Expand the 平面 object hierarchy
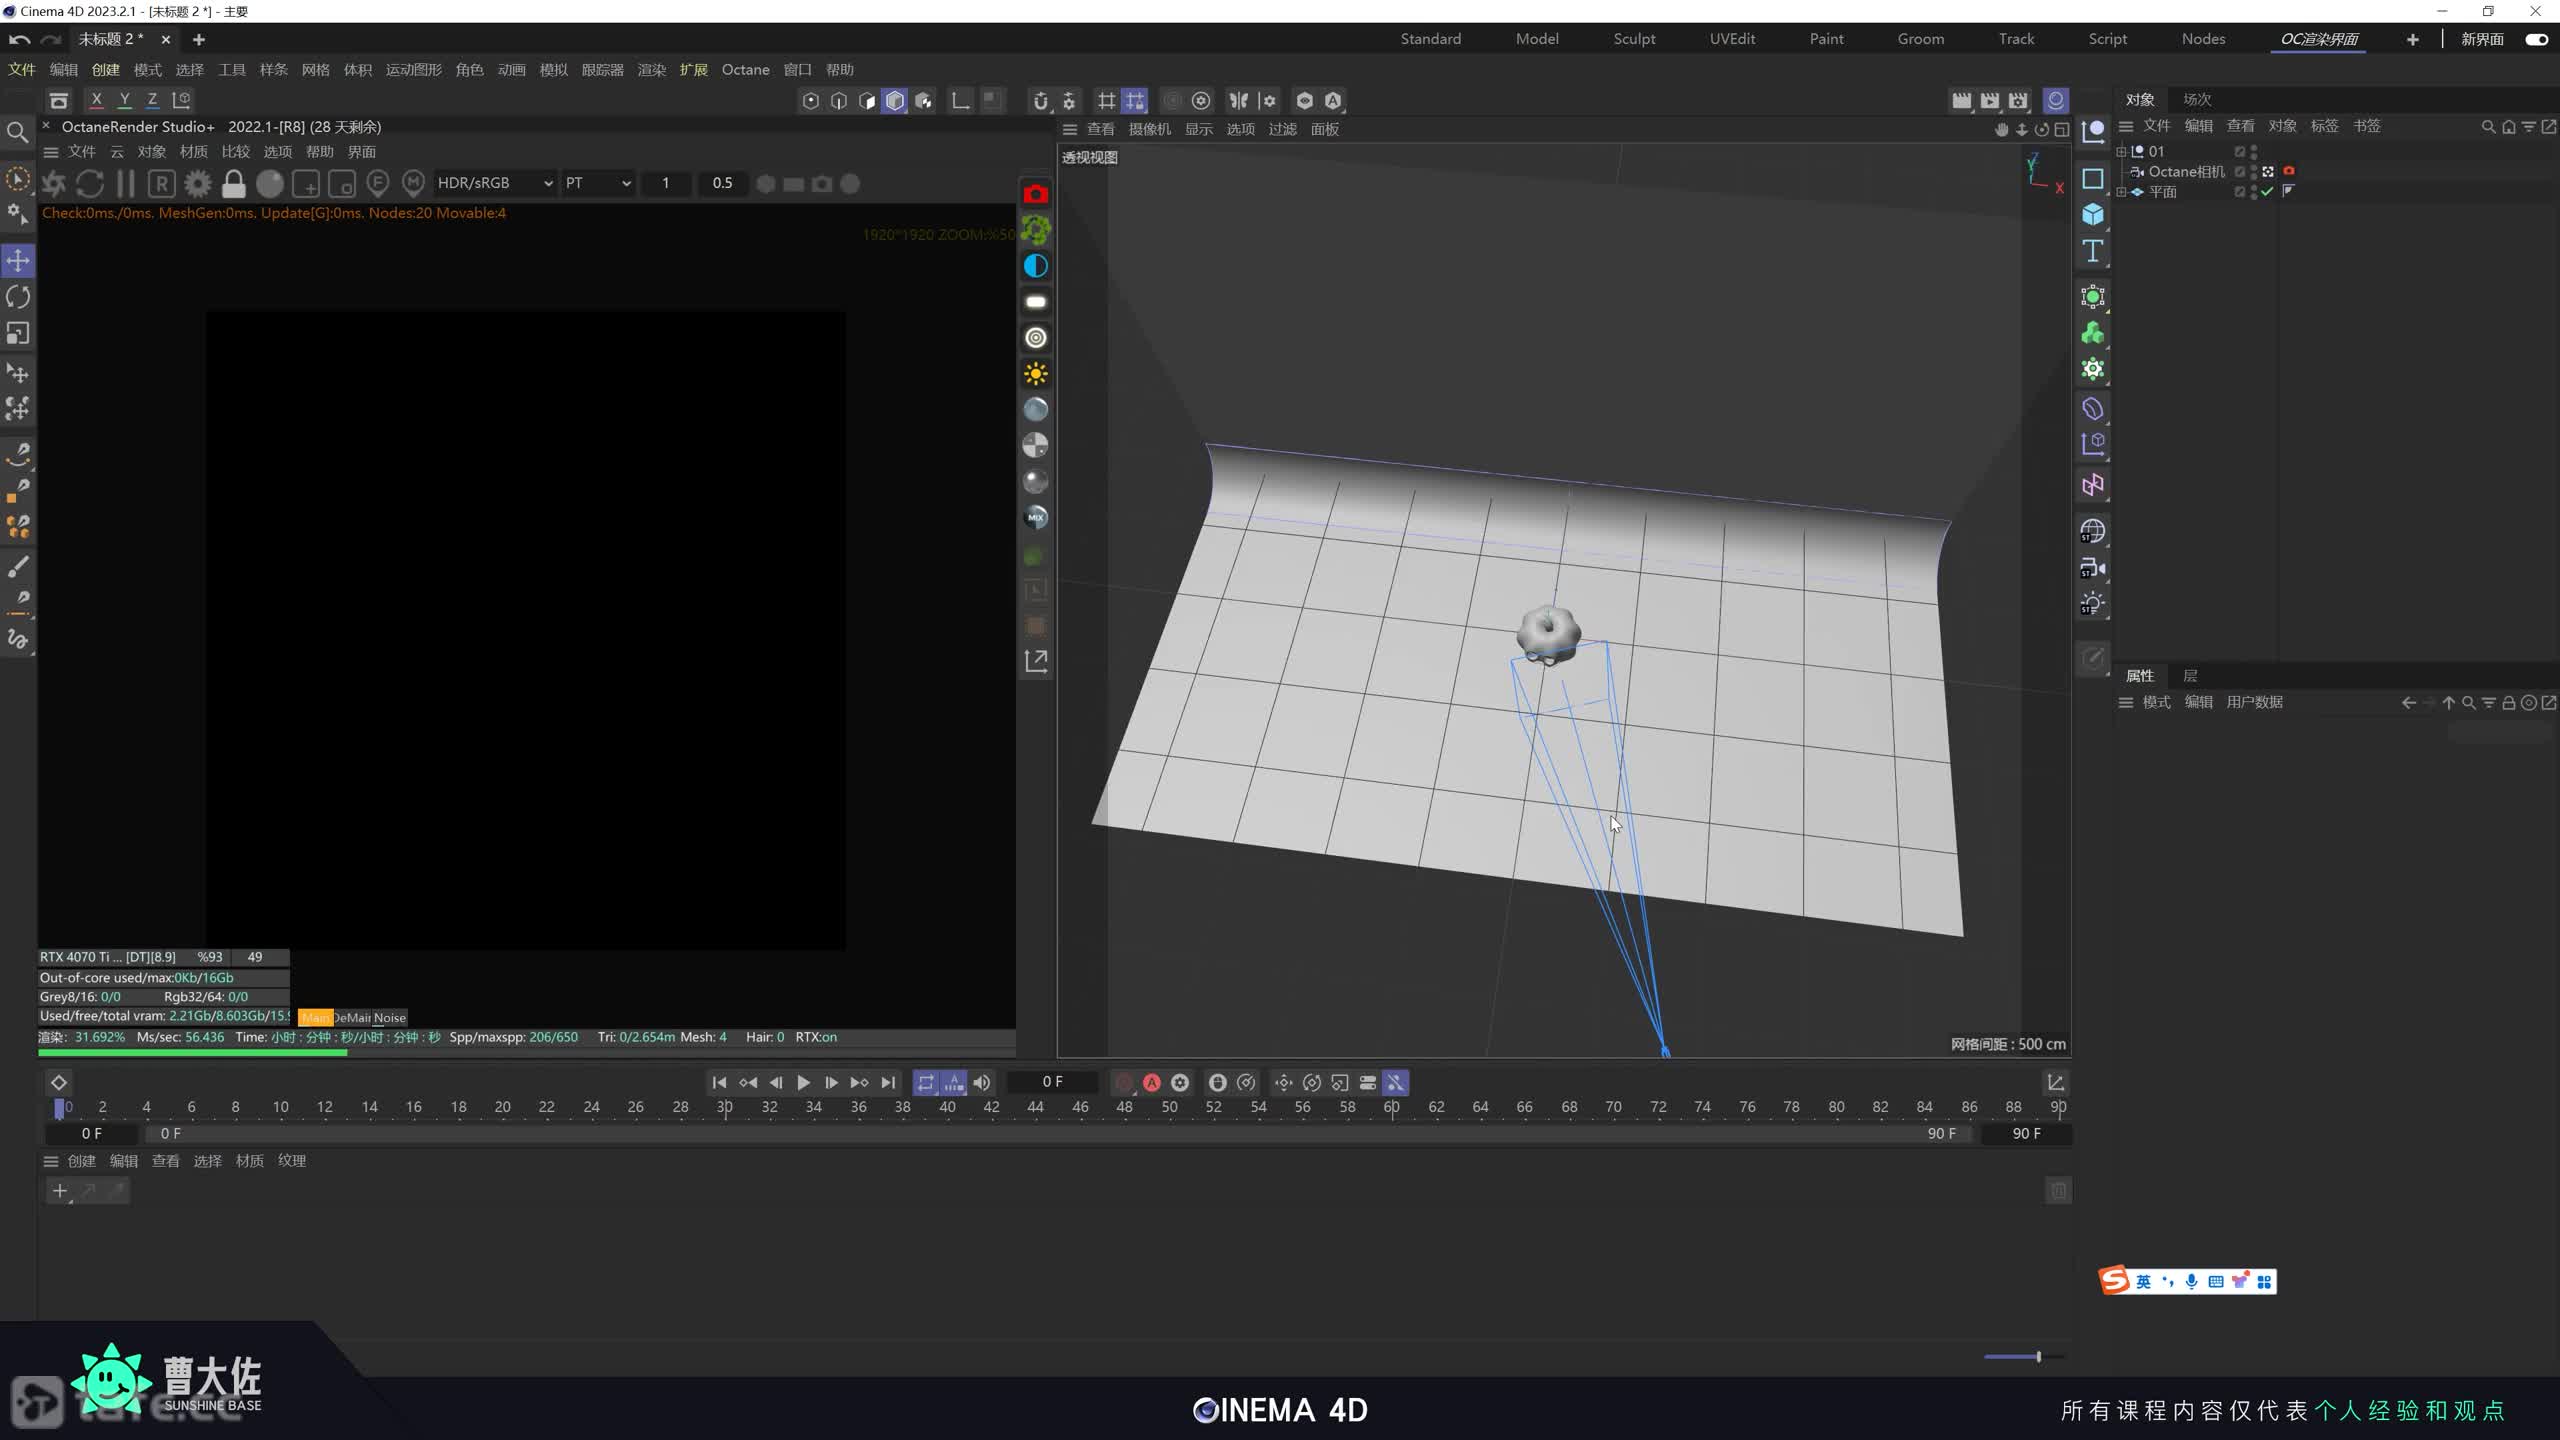The height and width of the screenshot is (1440, 2560). click(x=2122, y=191)
